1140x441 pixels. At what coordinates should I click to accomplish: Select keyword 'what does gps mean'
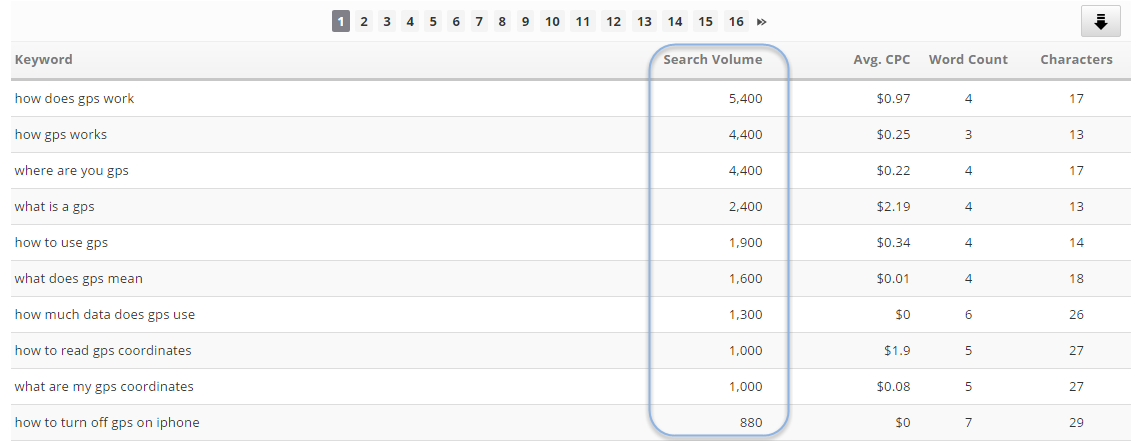(x=78, y=278)
